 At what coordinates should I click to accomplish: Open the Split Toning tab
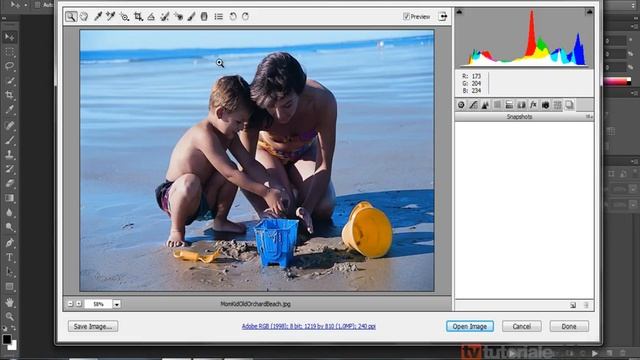tap(509, 105)
